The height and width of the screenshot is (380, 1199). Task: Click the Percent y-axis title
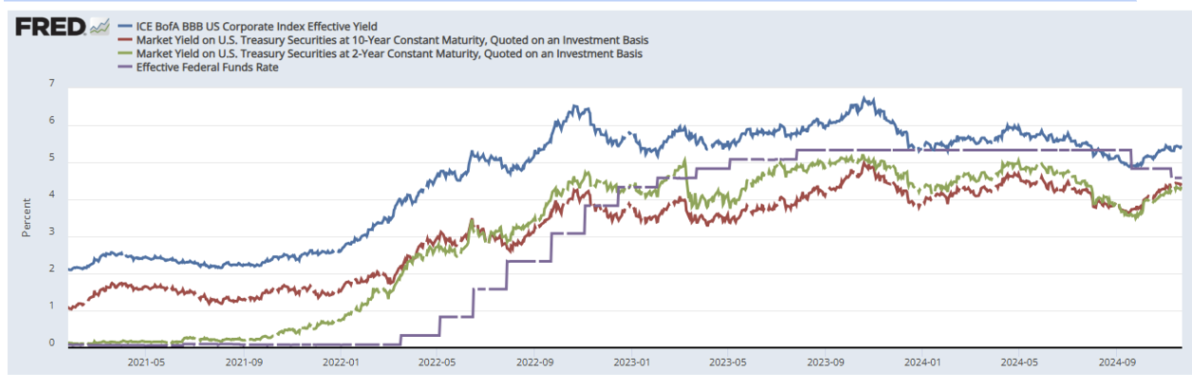26,216
